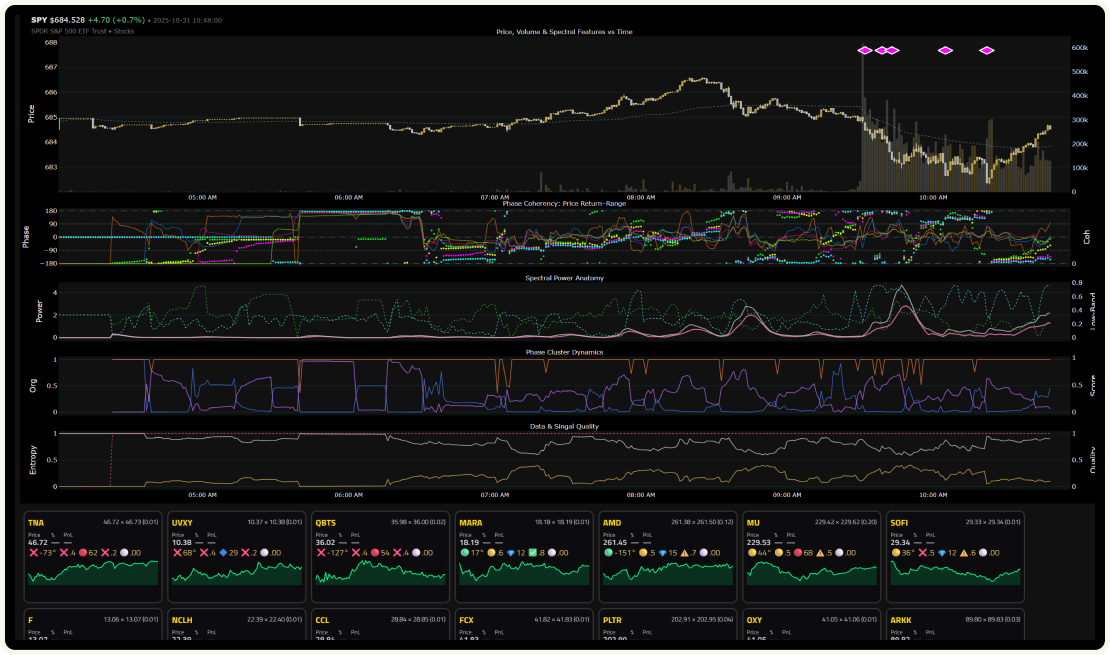Open the TNA ticker card title
1110x655 pixels.
tap(36, 522)
